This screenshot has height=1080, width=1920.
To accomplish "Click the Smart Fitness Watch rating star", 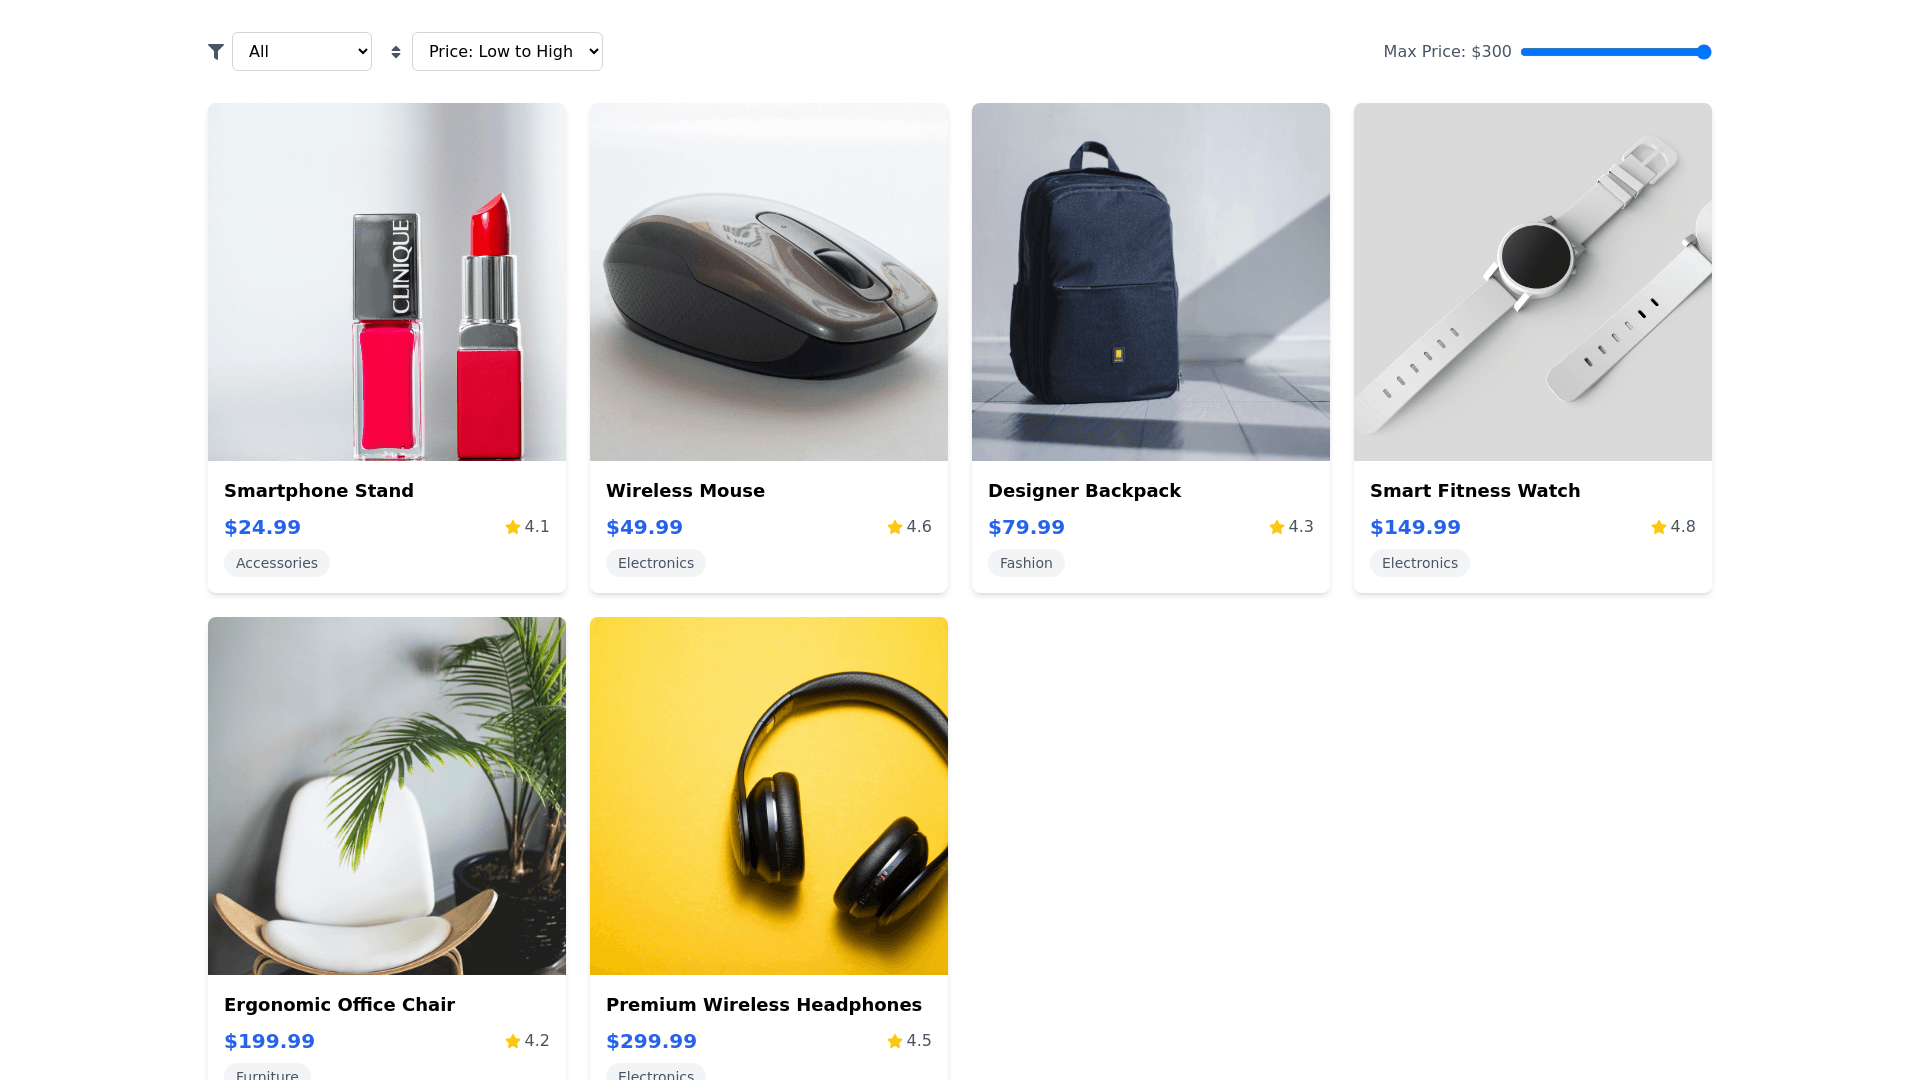I will coord(1659,527).
